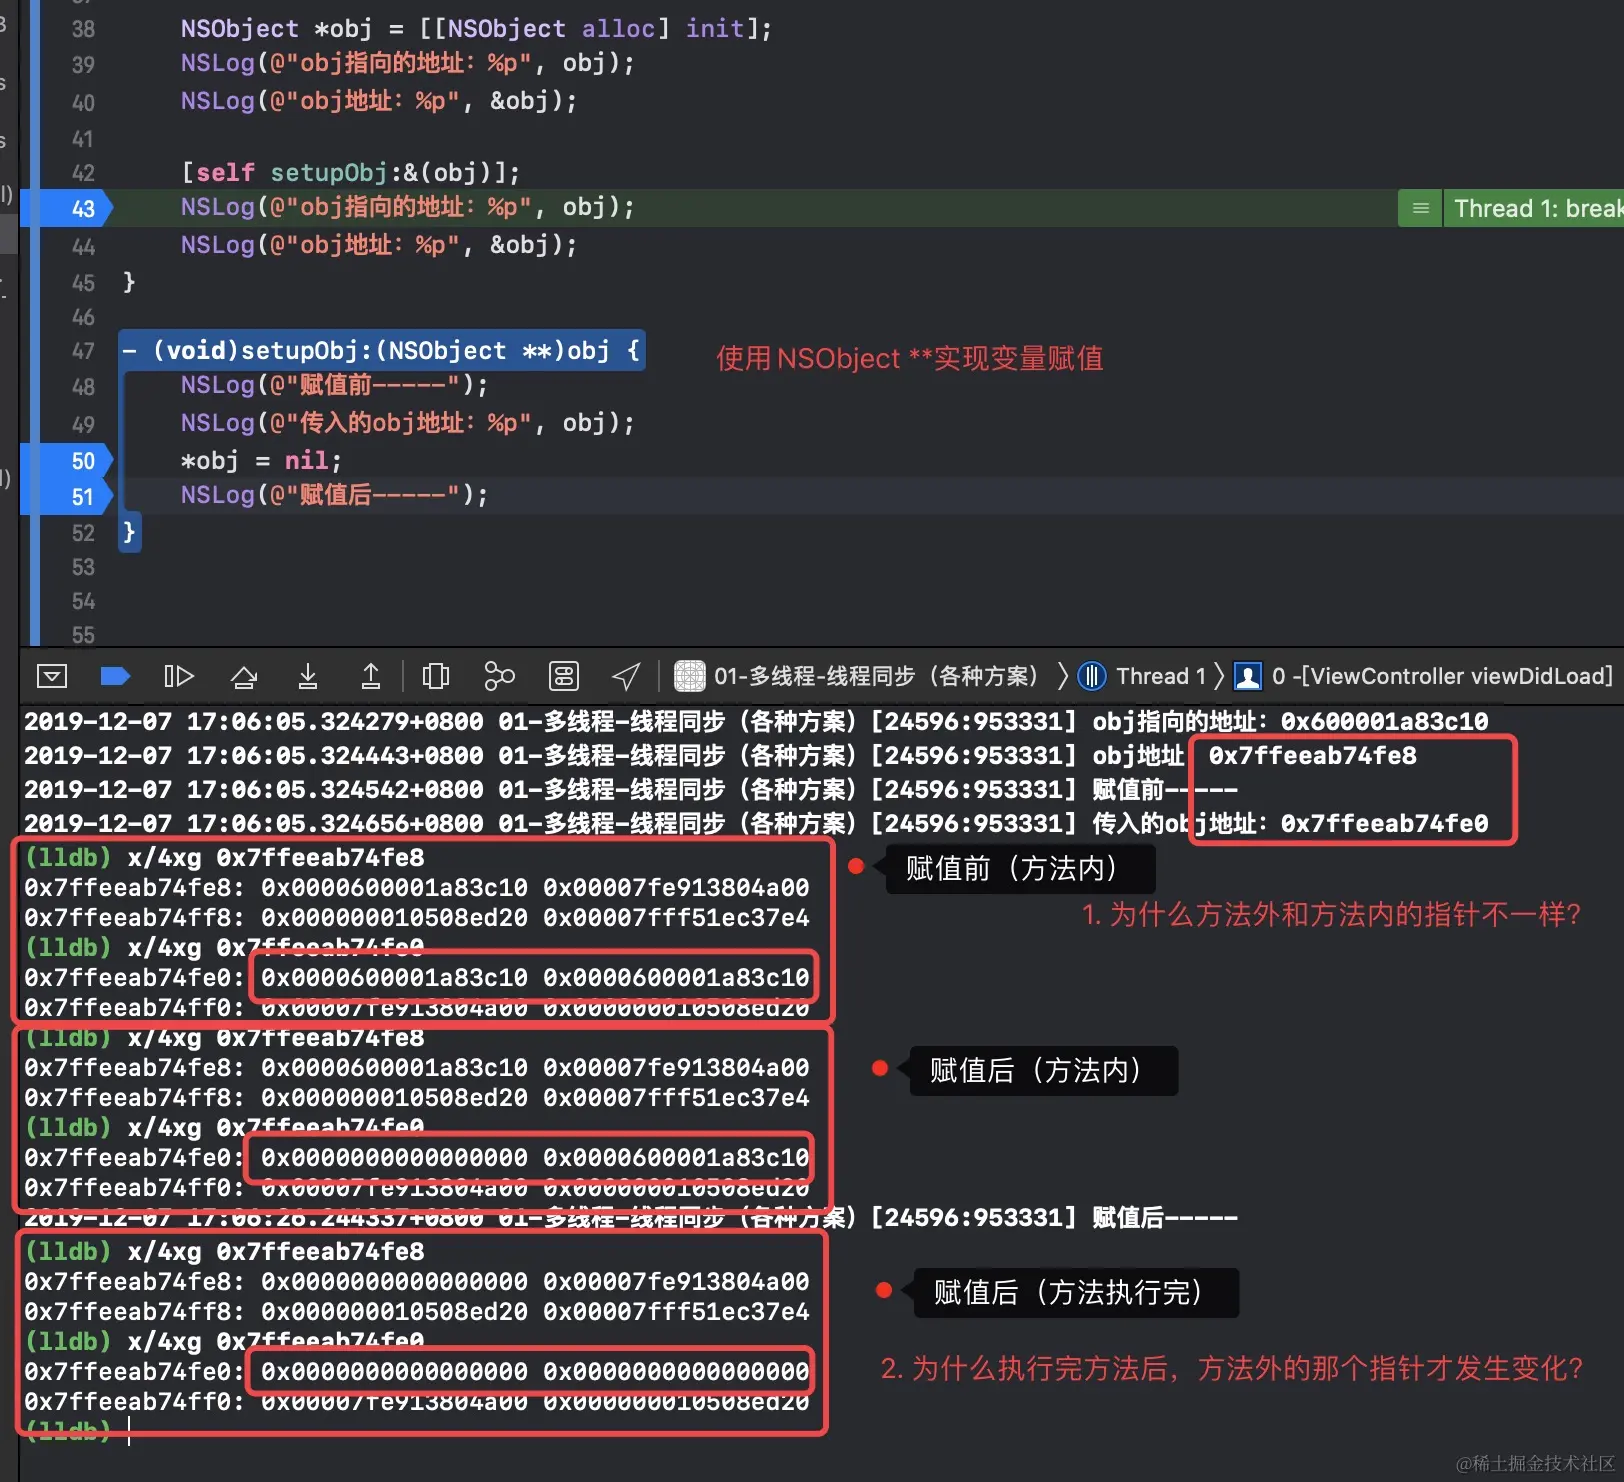Deactivate breakpoints with the blue breakpoint icon
The image size is (1624, 1482).
pos(115,677)
